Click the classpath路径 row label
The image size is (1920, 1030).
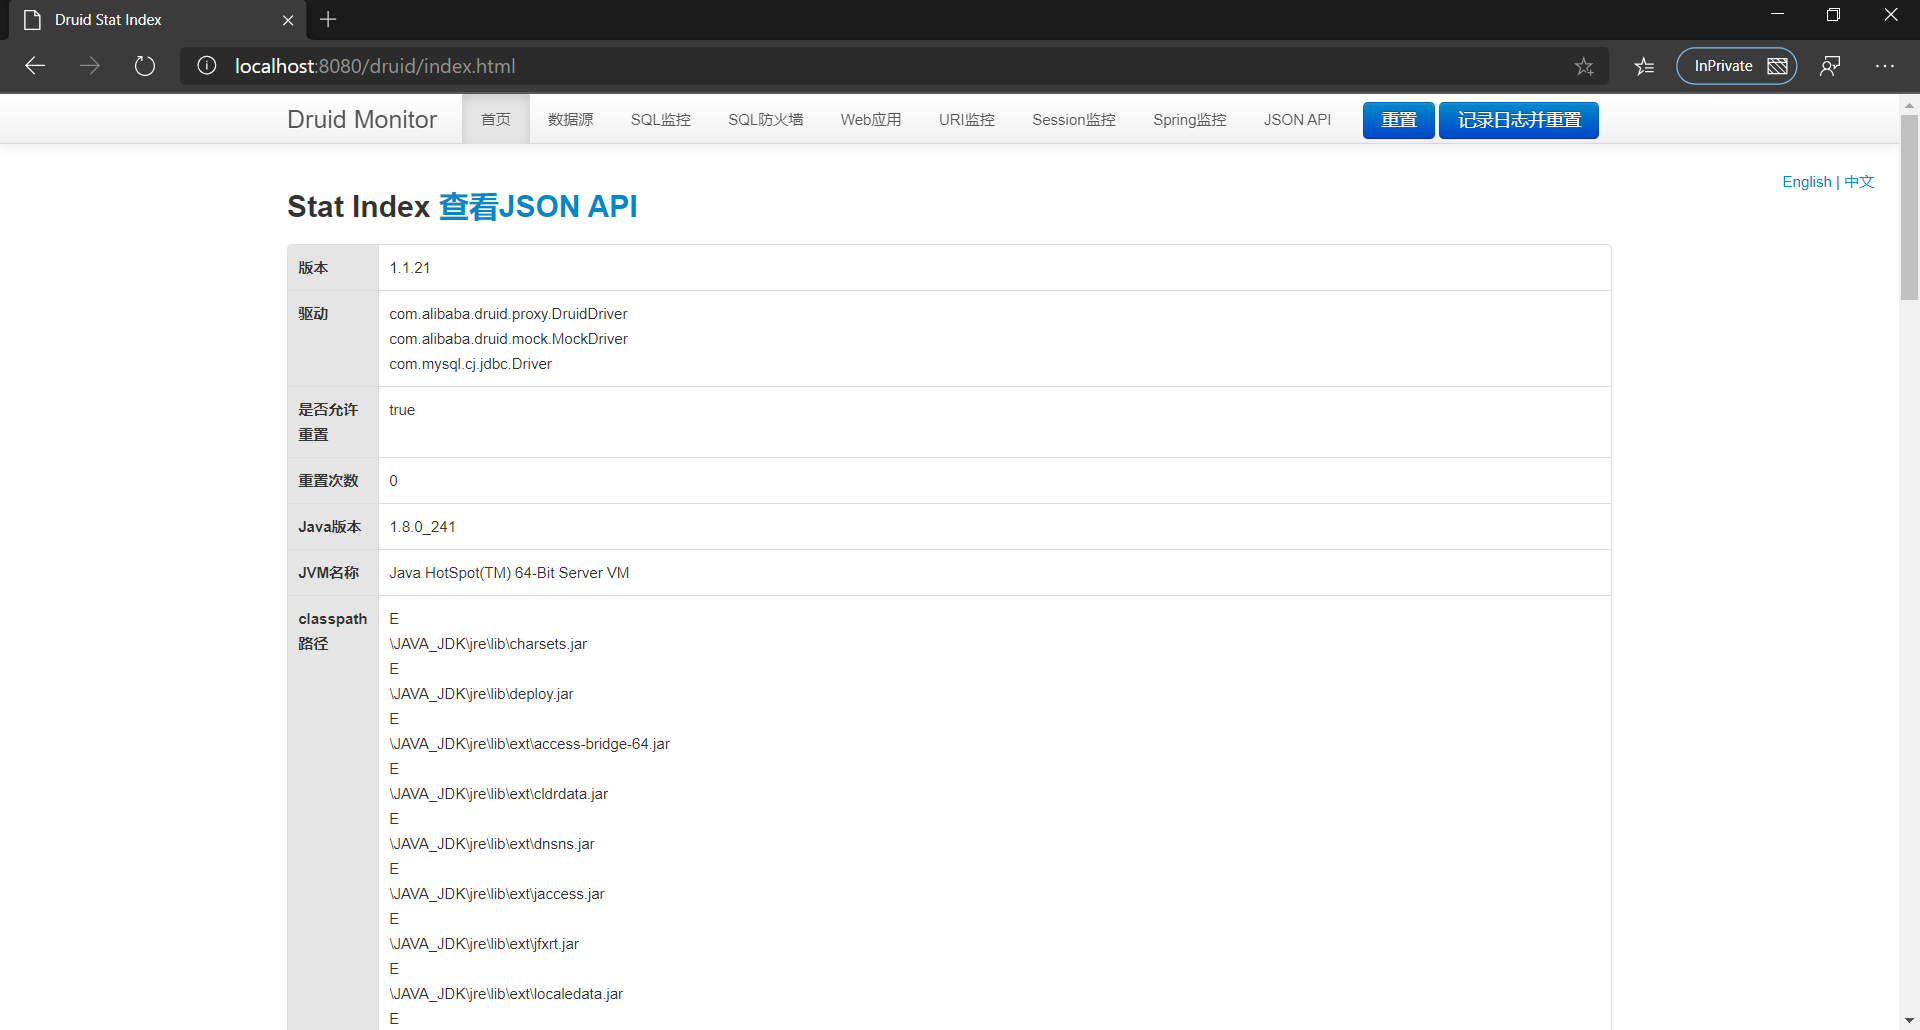tap(333, 631)
